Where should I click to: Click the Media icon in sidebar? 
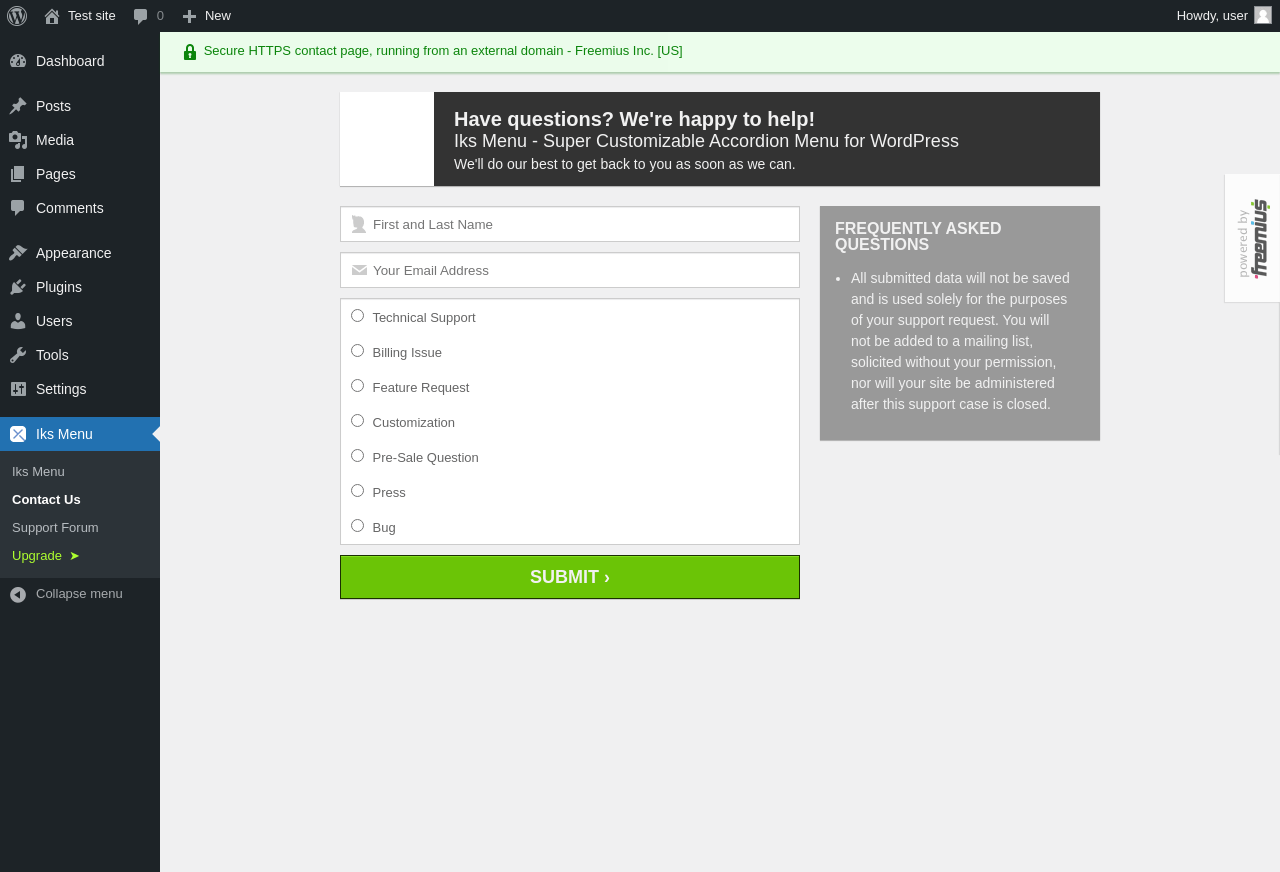click(x=18, y=140)
